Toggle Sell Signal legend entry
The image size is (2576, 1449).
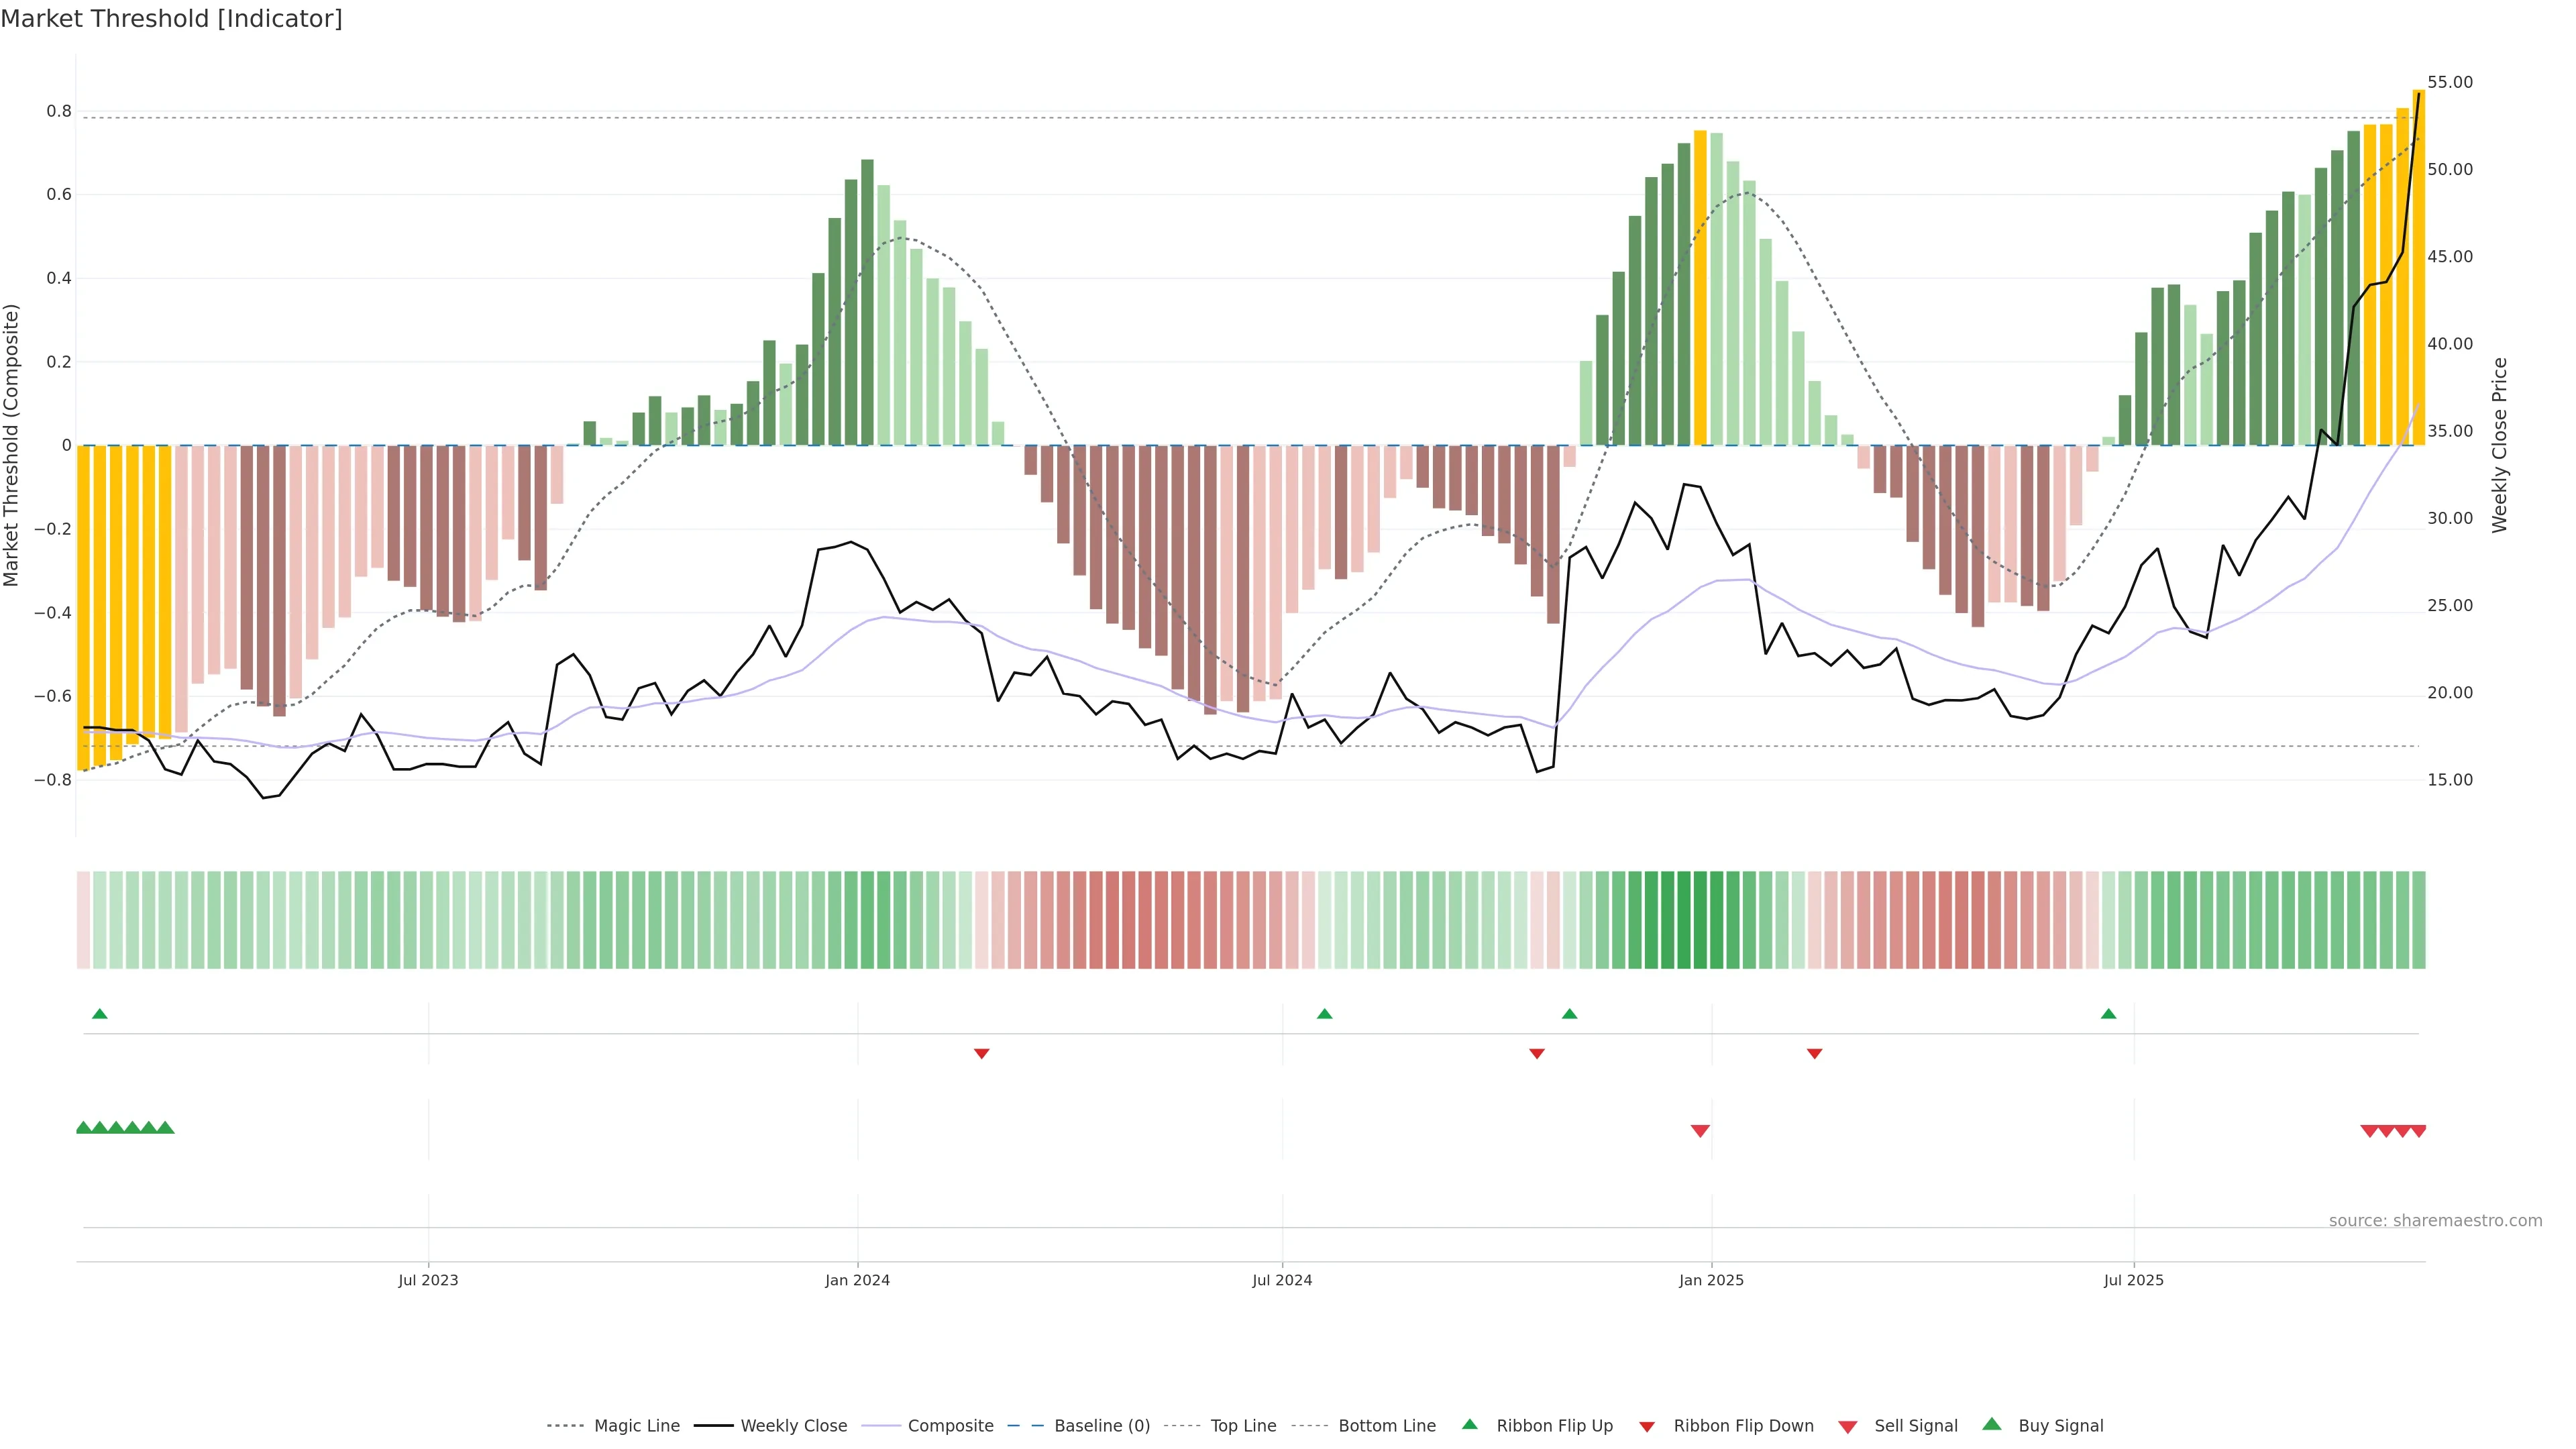(1915, 1425)
